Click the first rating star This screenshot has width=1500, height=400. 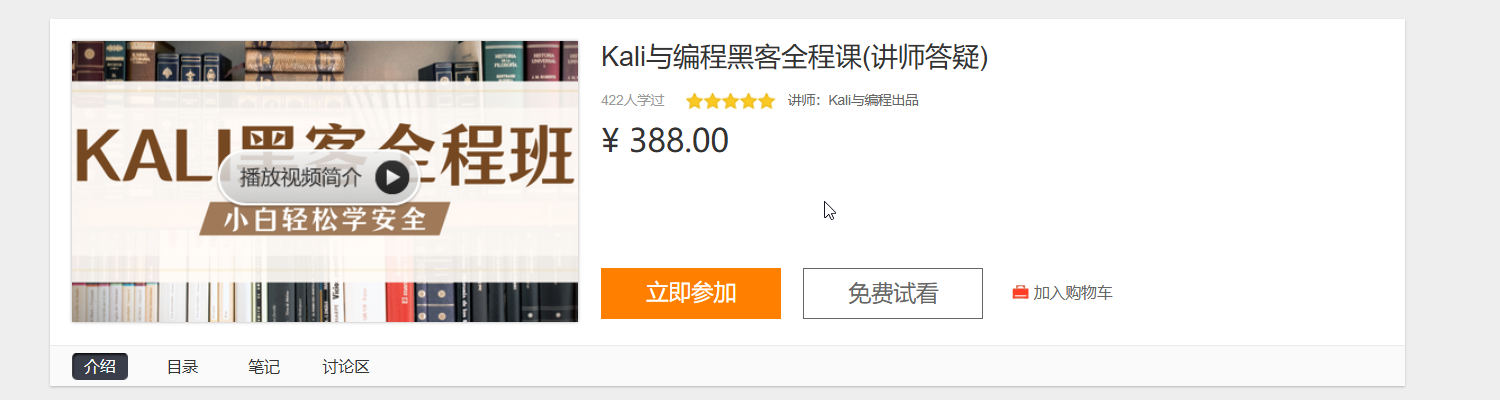point(694,101)
